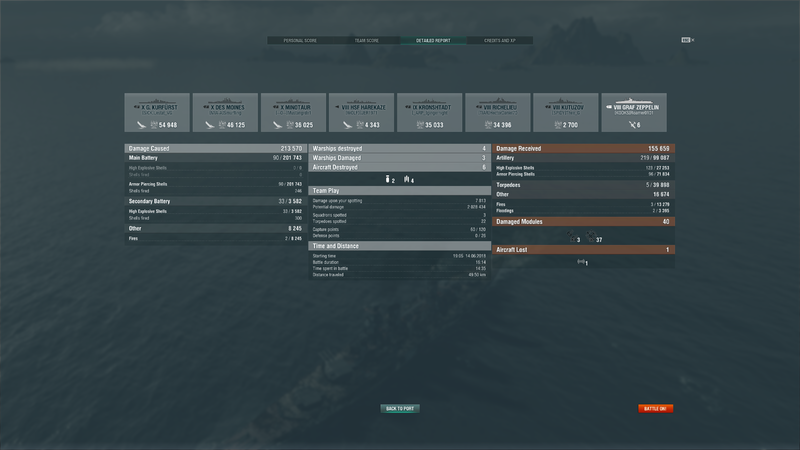Viewport: 800px width, 450px height.
Task: Click the Graf Zeppelin carrier silhouette icon
Action: click(x=633, y=101)
